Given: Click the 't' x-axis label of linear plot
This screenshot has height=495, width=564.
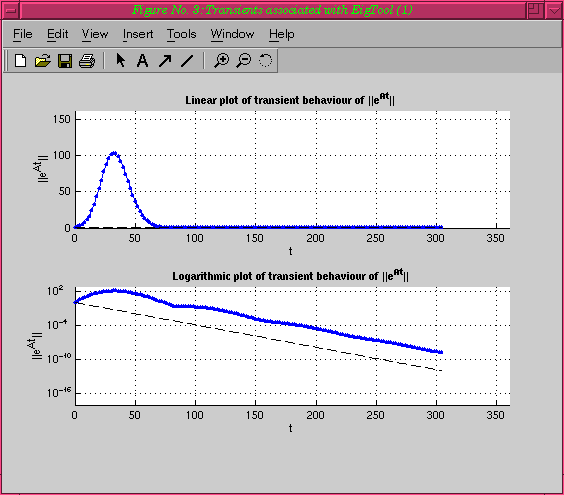Looking at the screenshot, I should pos(290,251).
